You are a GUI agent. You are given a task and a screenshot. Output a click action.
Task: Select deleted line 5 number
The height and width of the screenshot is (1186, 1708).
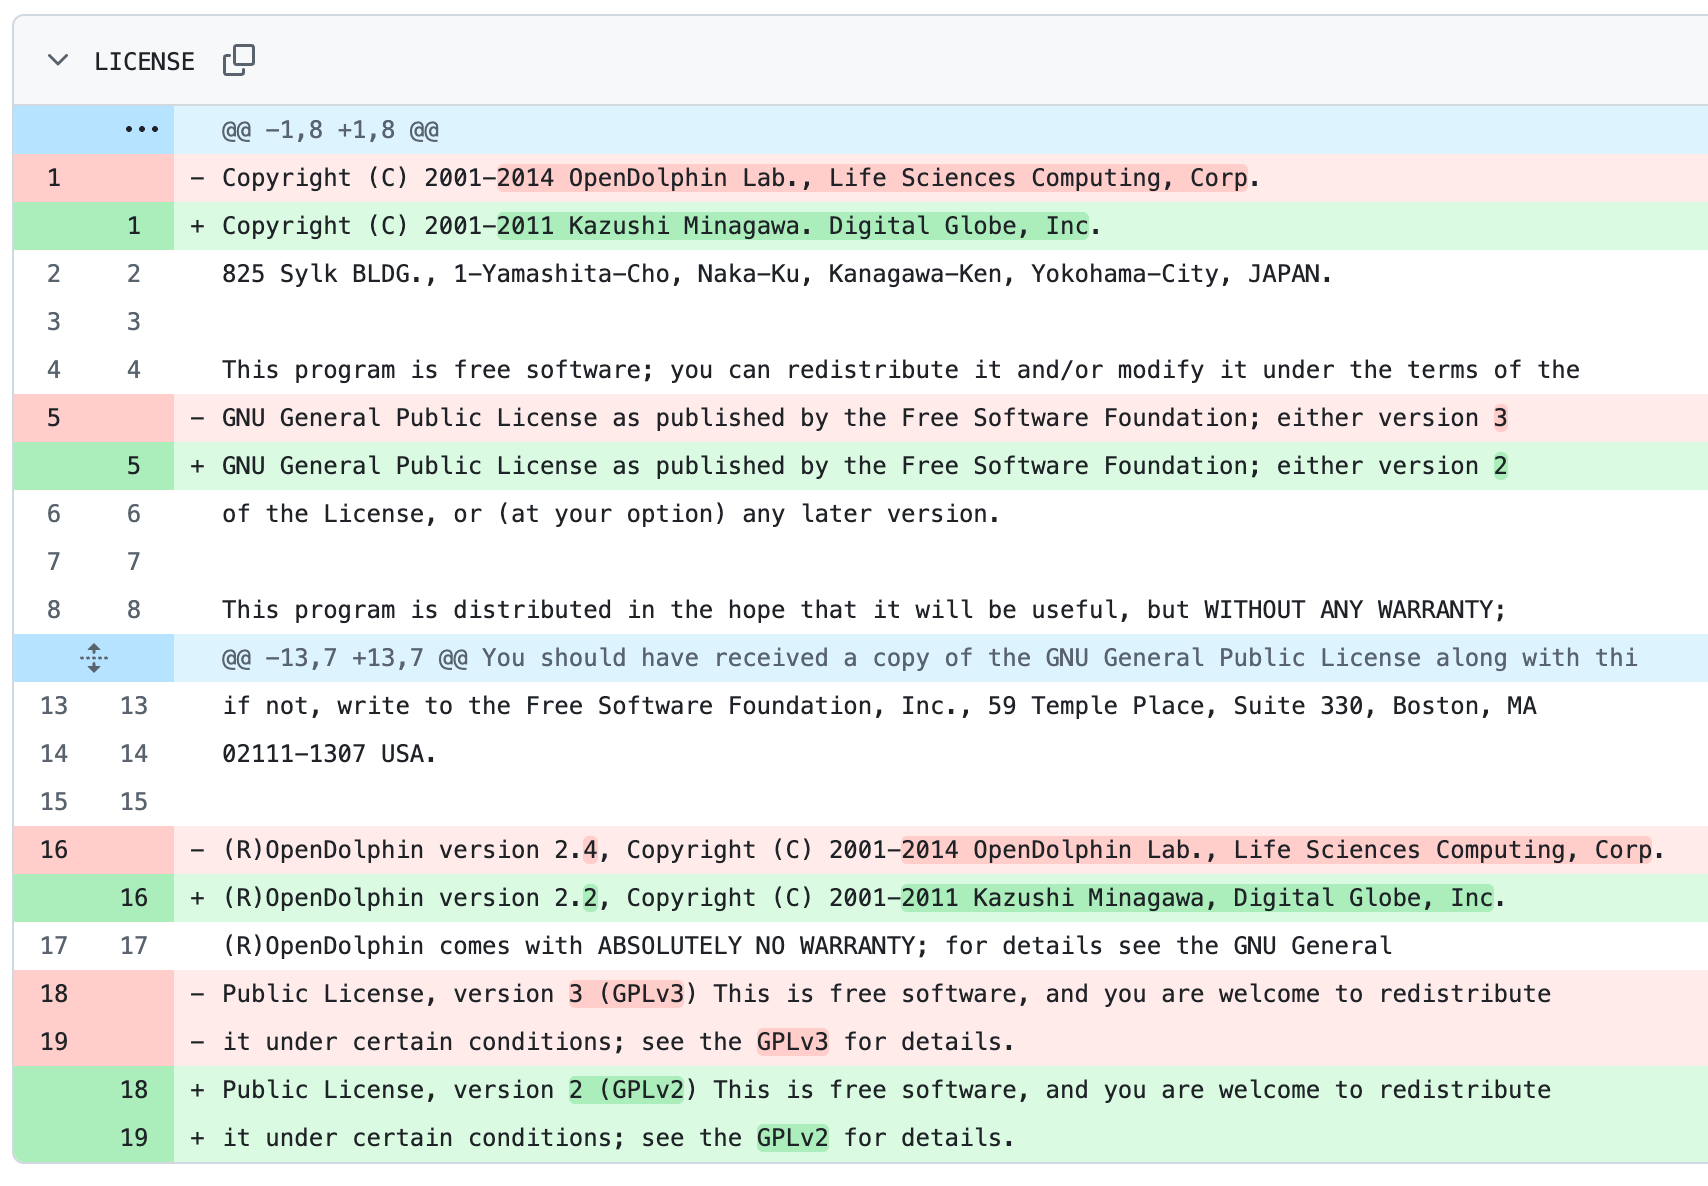(x=54, y=418)
